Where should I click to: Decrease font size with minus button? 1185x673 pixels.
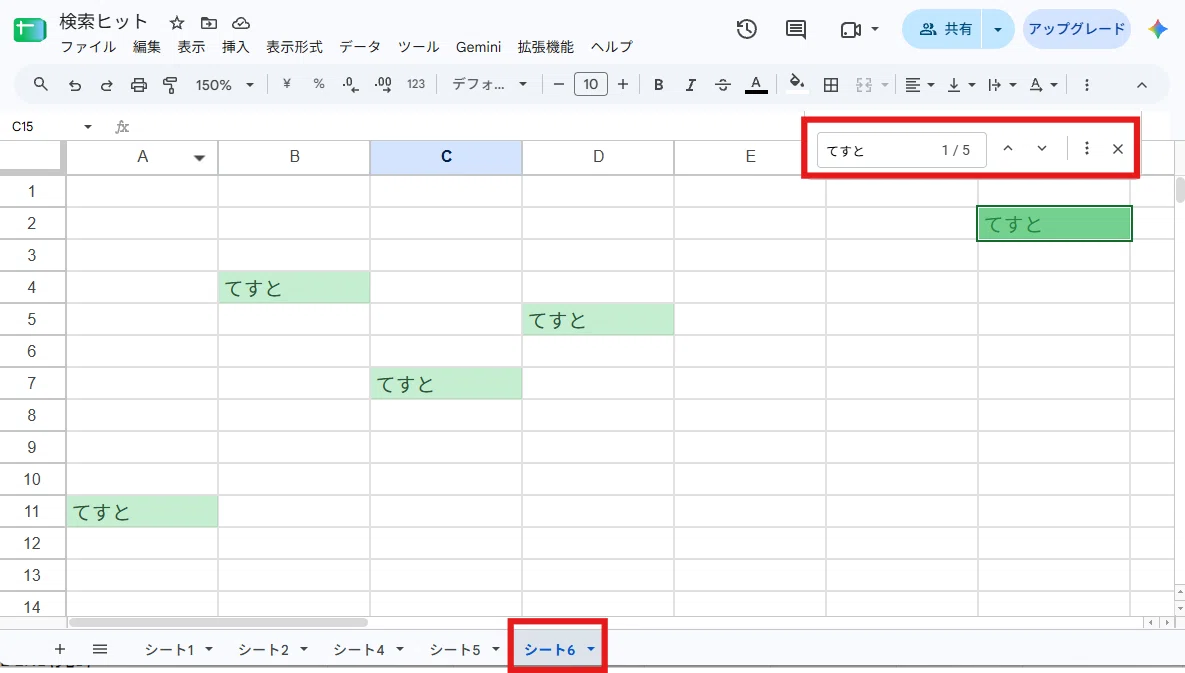558,84
